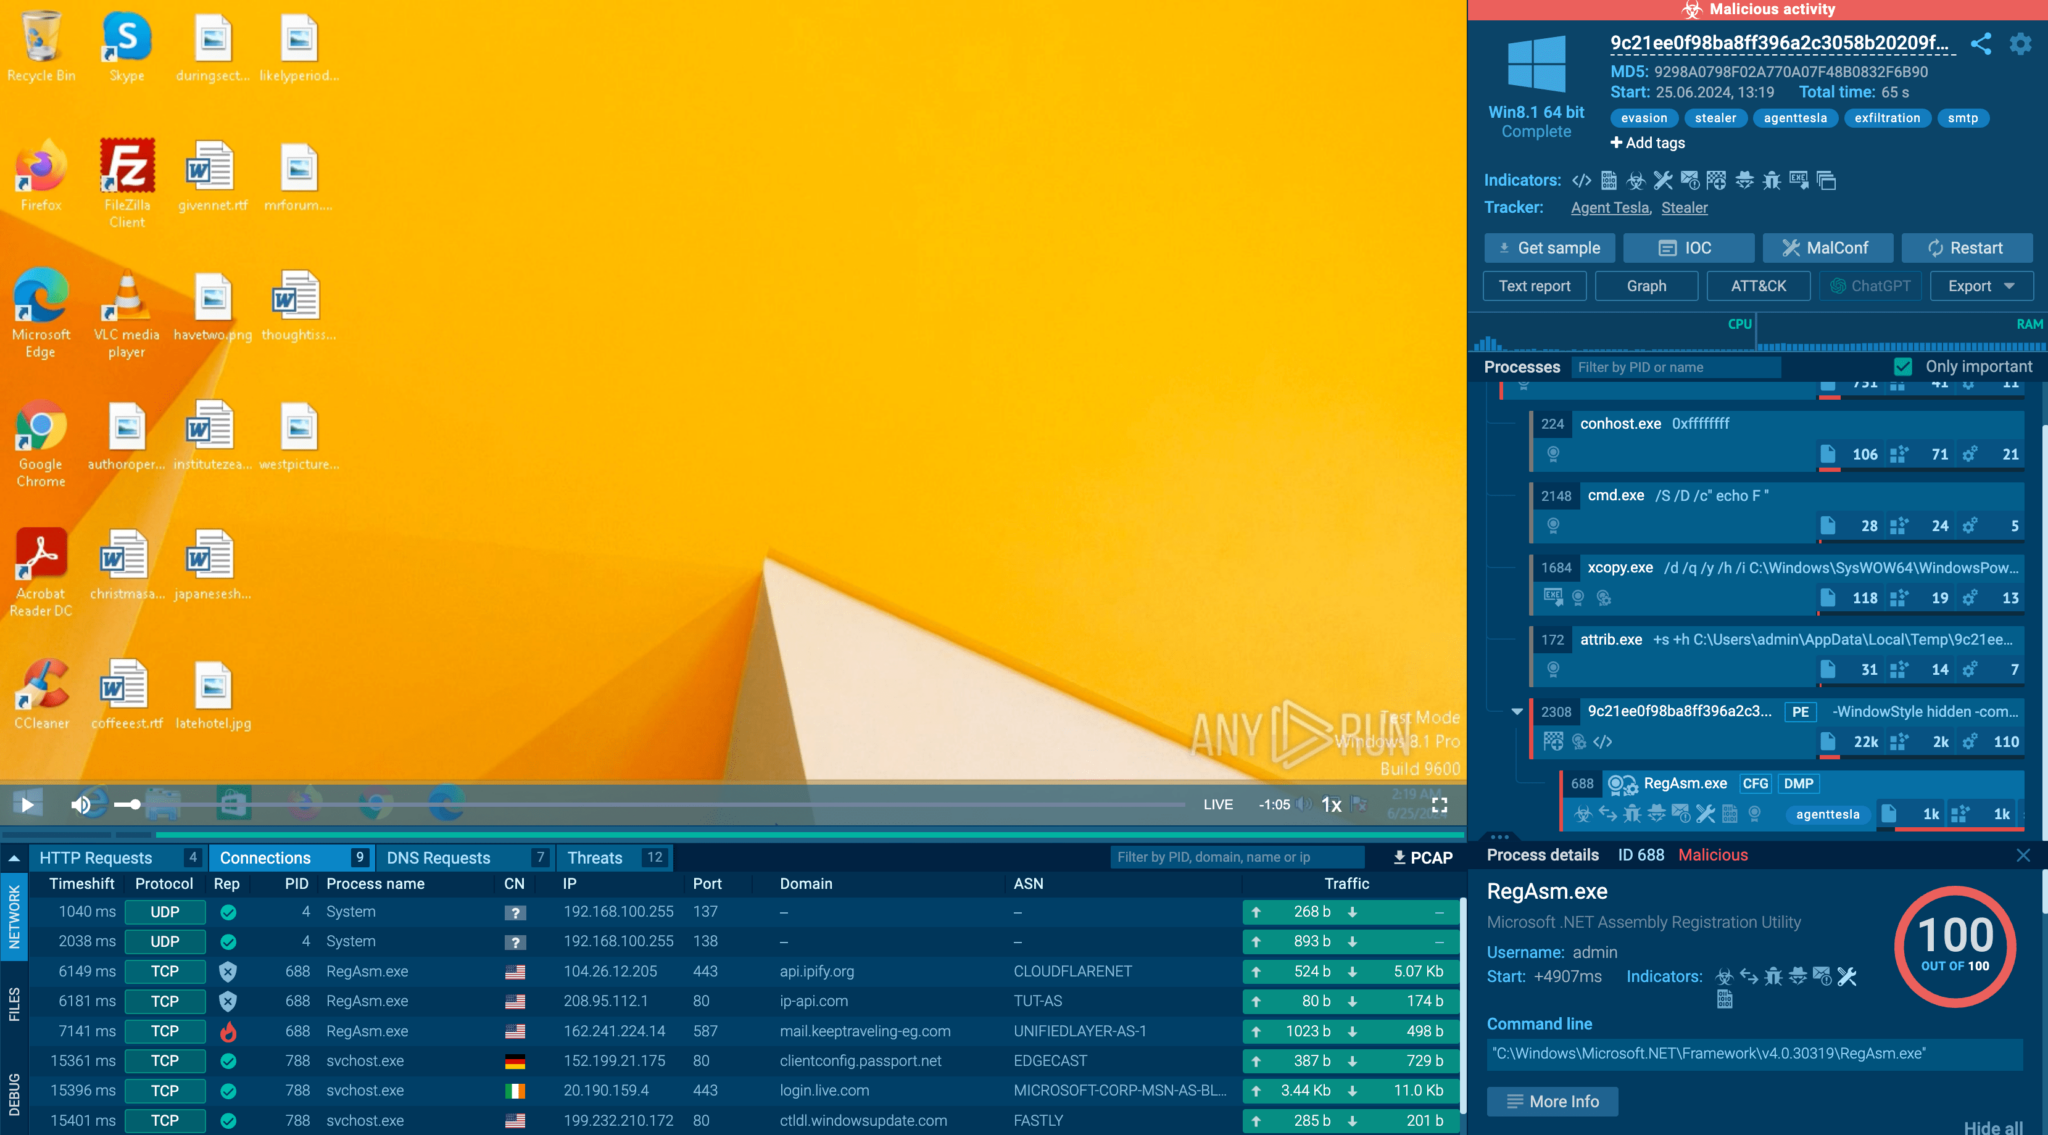Viewport: 2048px width, 1135px height.
Task: Enter fullscreen video mode icon
Action: click(1439, 804)
